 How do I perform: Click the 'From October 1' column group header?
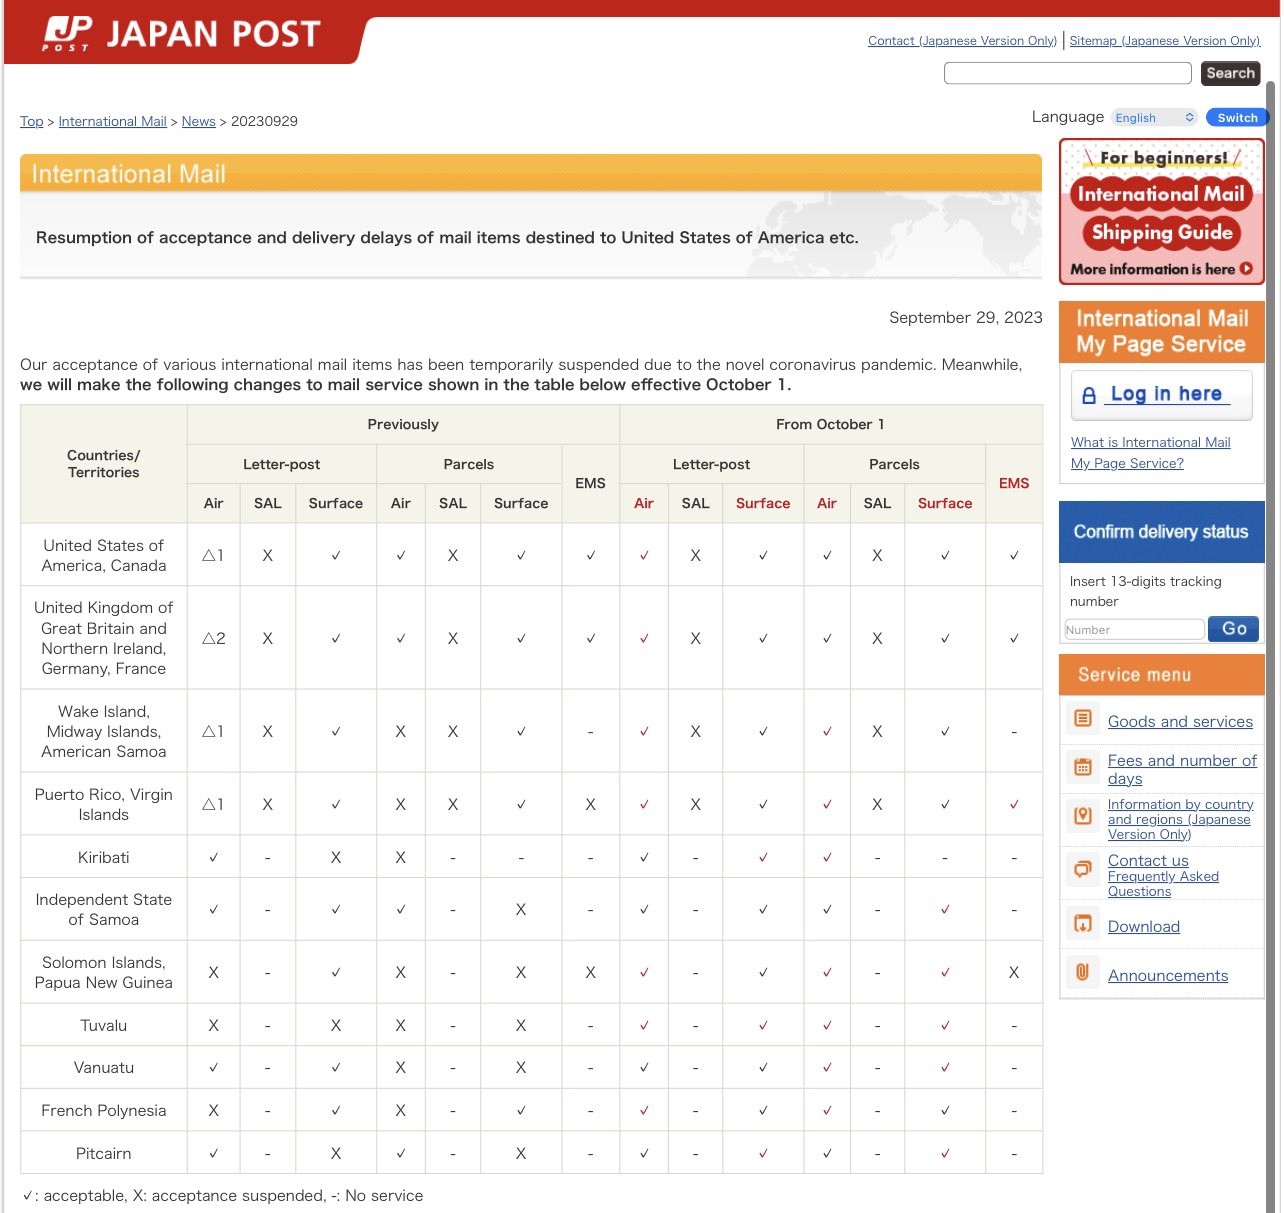pyautogui.click(x=830, y=424)
